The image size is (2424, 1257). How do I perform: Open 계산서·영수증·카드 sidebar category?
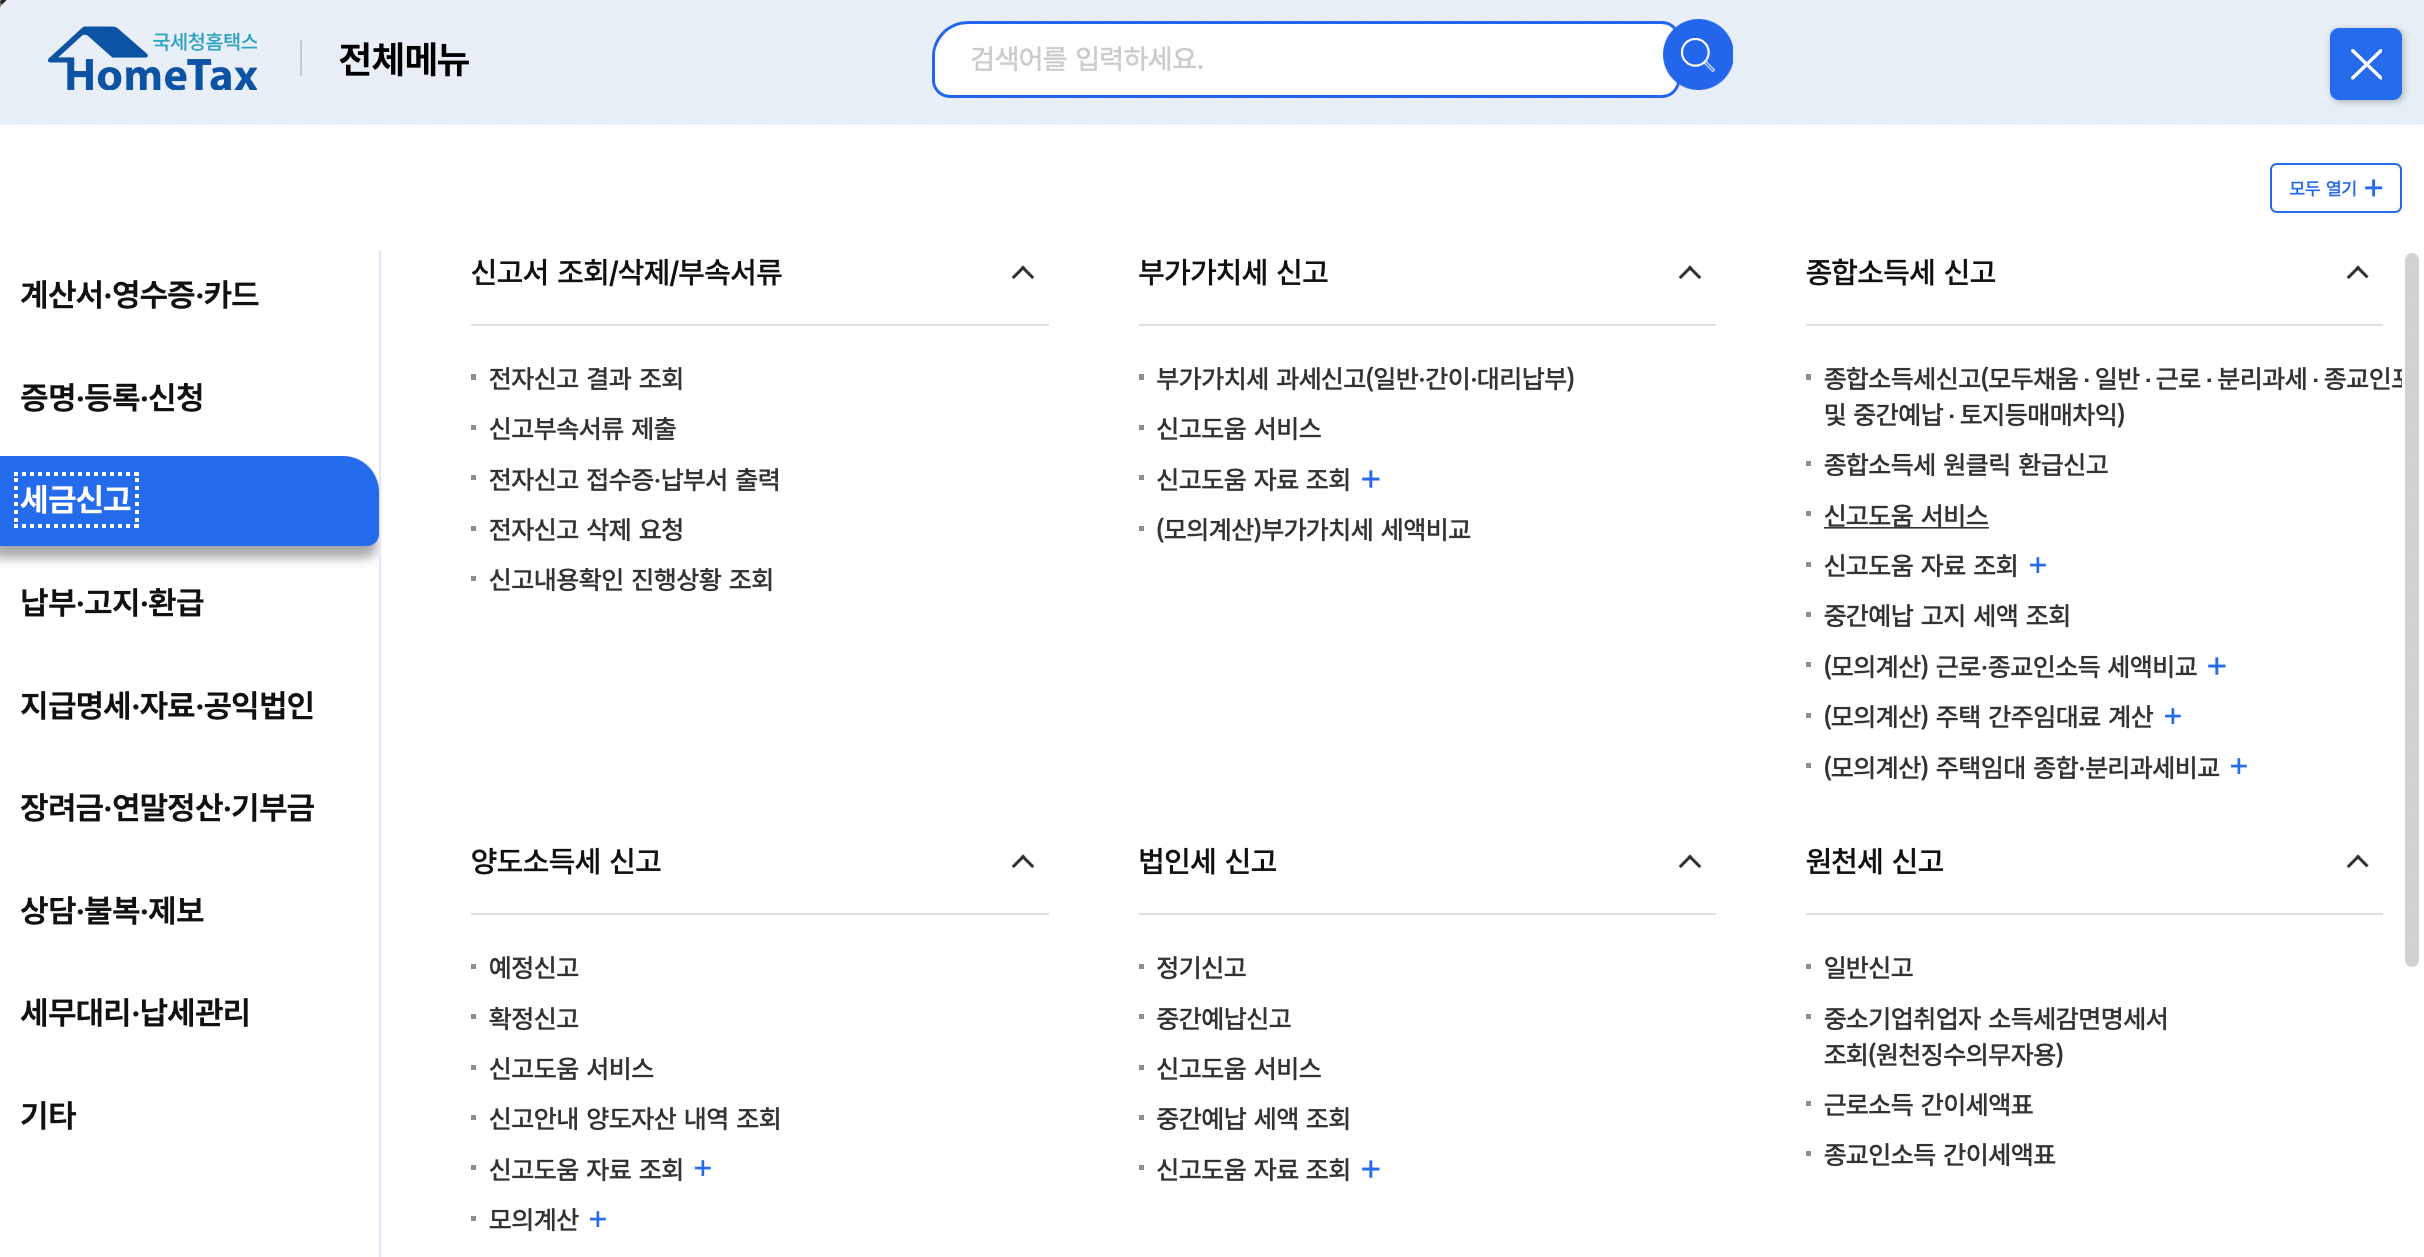click(138, 294)
